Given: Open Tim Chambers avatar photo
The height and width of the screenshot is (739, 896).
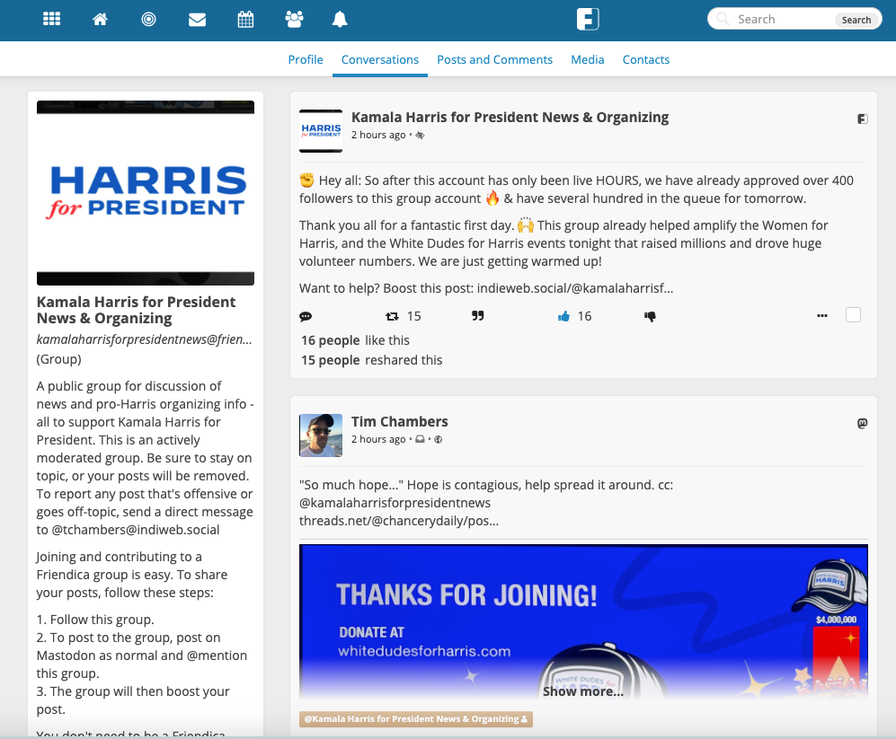Looking at the screenshot, I should point(321,436).
